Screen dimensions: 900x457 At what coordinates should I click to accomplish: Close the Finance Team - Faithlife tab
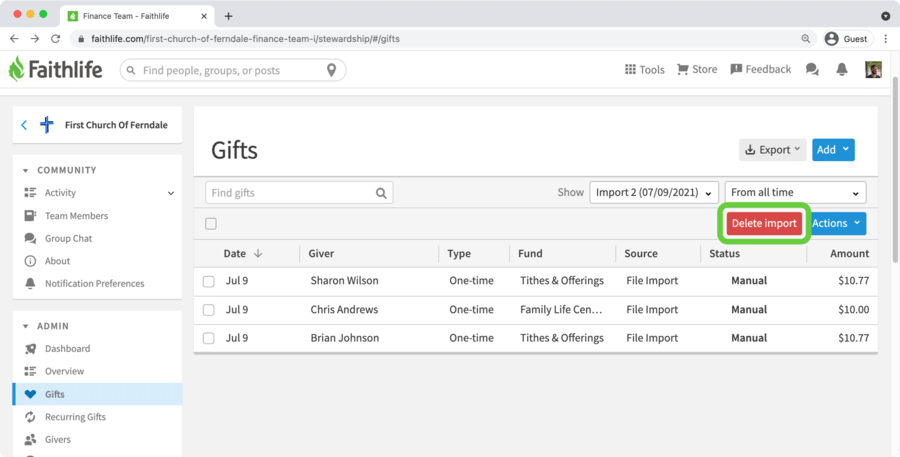(204, 16)
